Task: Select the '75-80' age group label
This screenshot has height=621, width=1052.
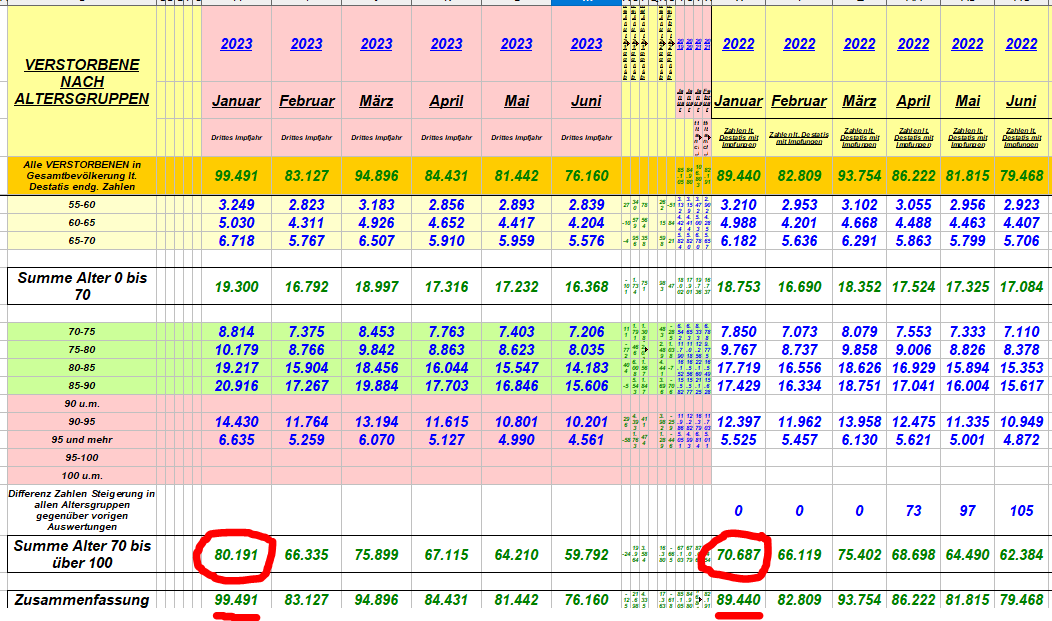Action: [82, 349]
